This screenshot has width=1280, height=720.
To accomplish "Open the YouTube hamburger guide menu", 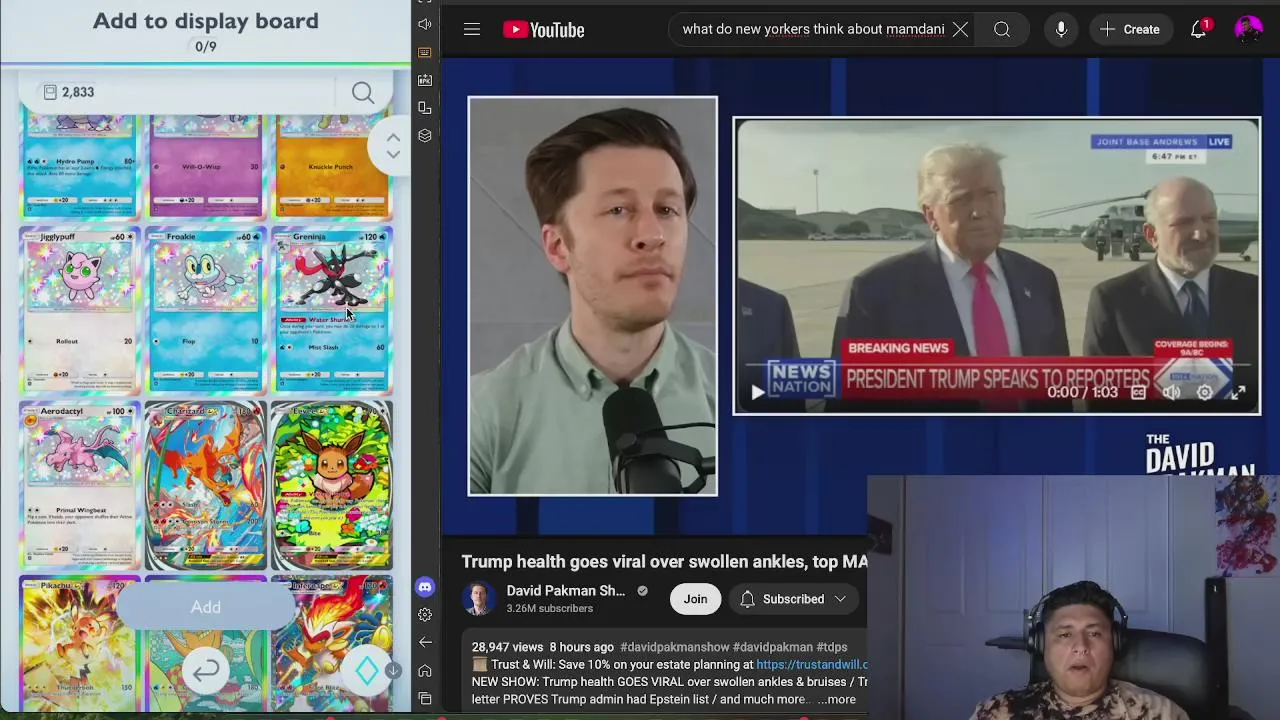I will click(472, 30).
